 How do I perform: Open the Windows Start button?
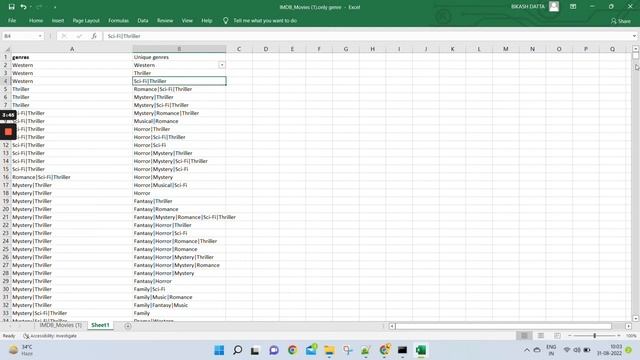tap(219, 350)
